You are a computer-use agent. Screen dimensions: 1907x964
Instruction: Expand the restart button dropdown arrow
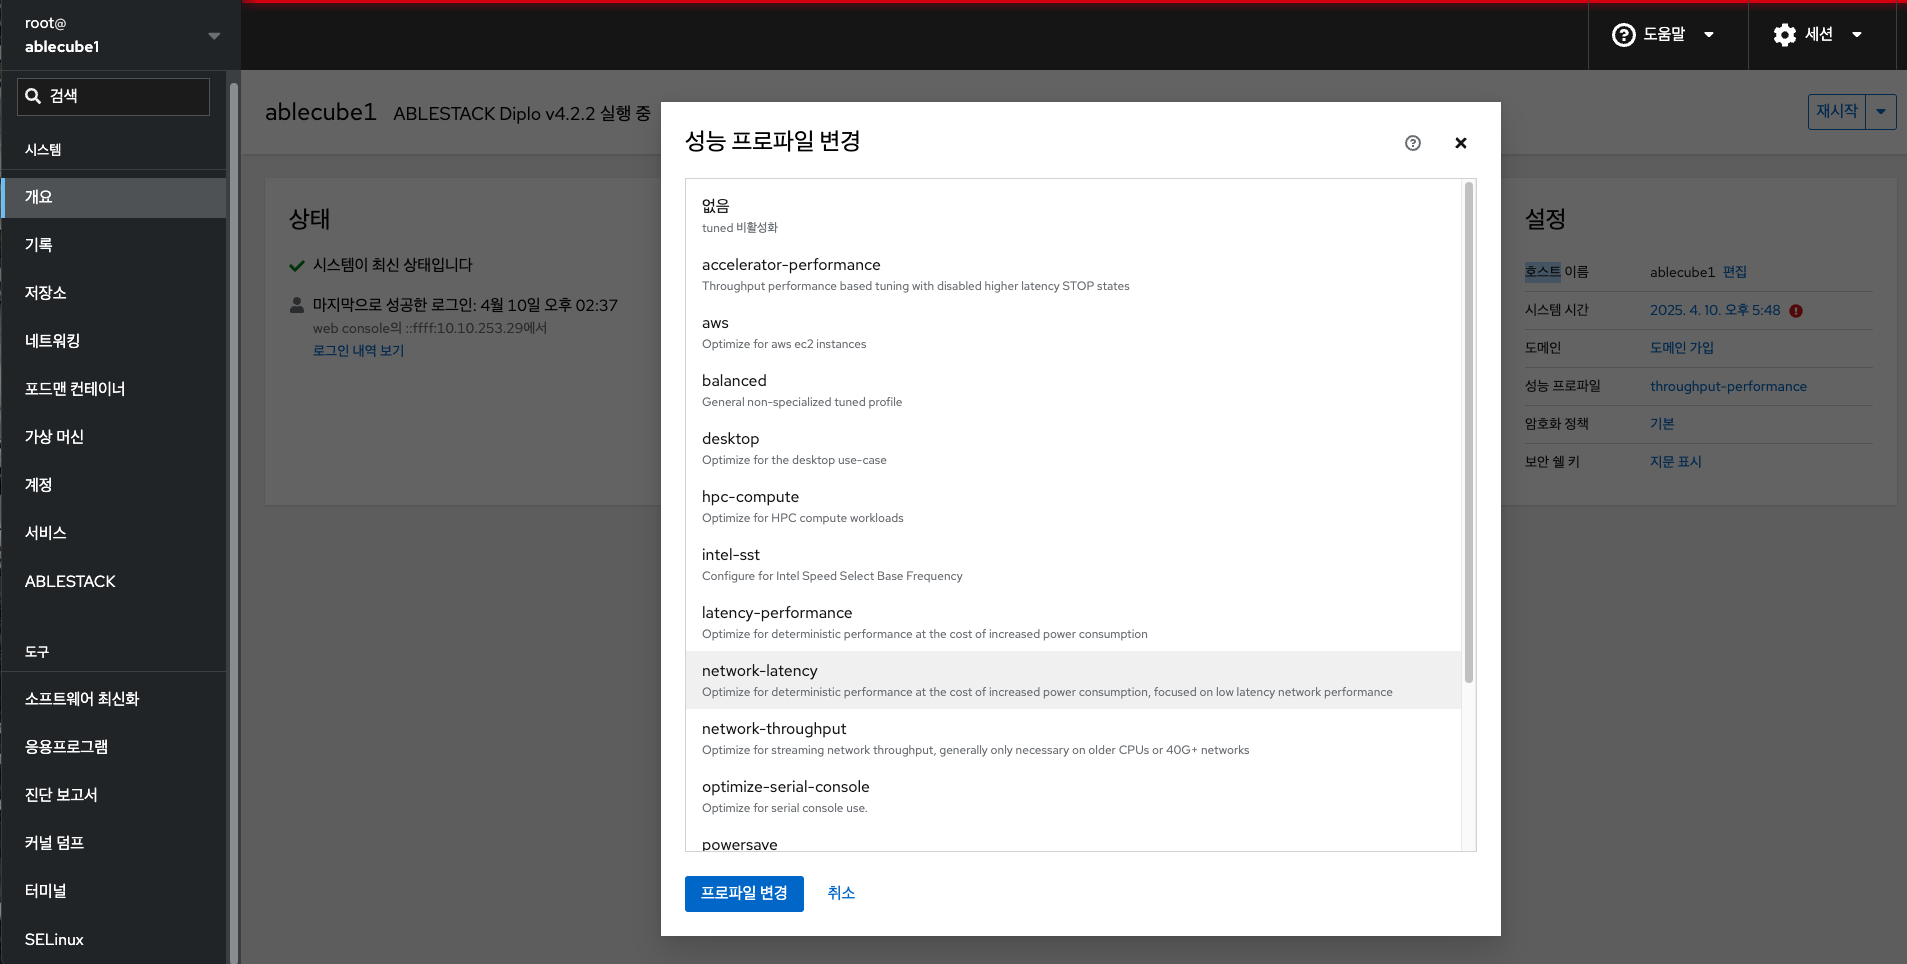tap(1880, 112)
